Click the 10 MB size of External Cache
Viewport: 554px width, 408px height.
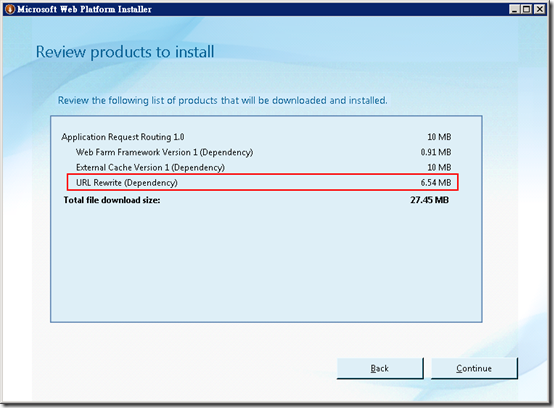439,167
